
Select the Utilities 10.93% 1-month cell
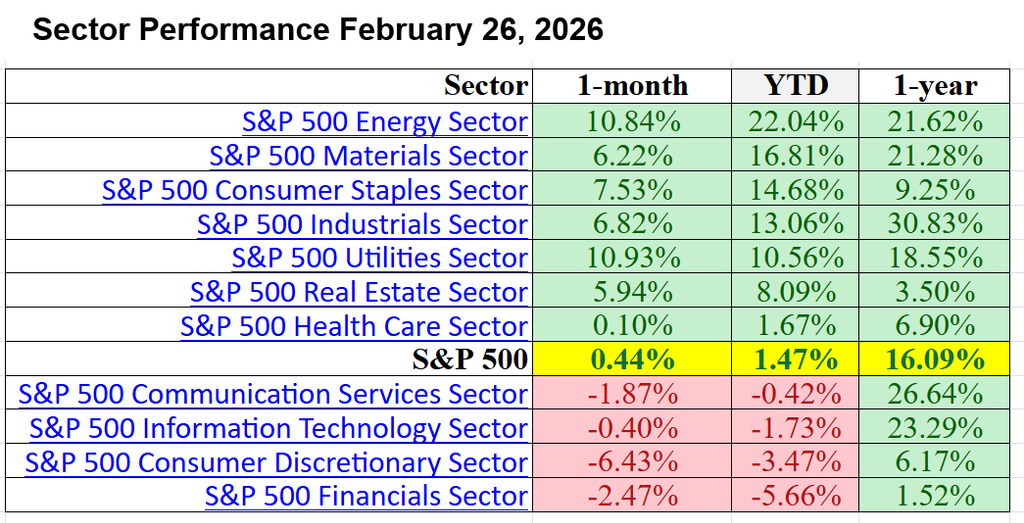tap(632, 258)
